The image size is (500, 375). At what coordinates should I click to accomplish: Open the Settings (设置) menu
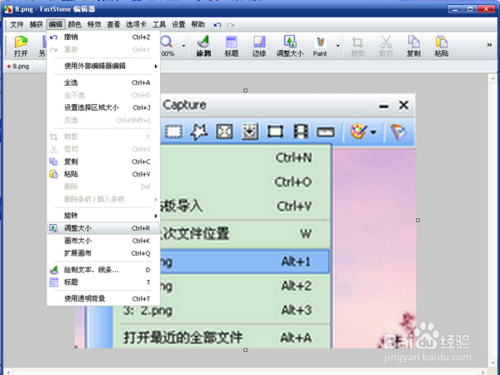[178, 24]
